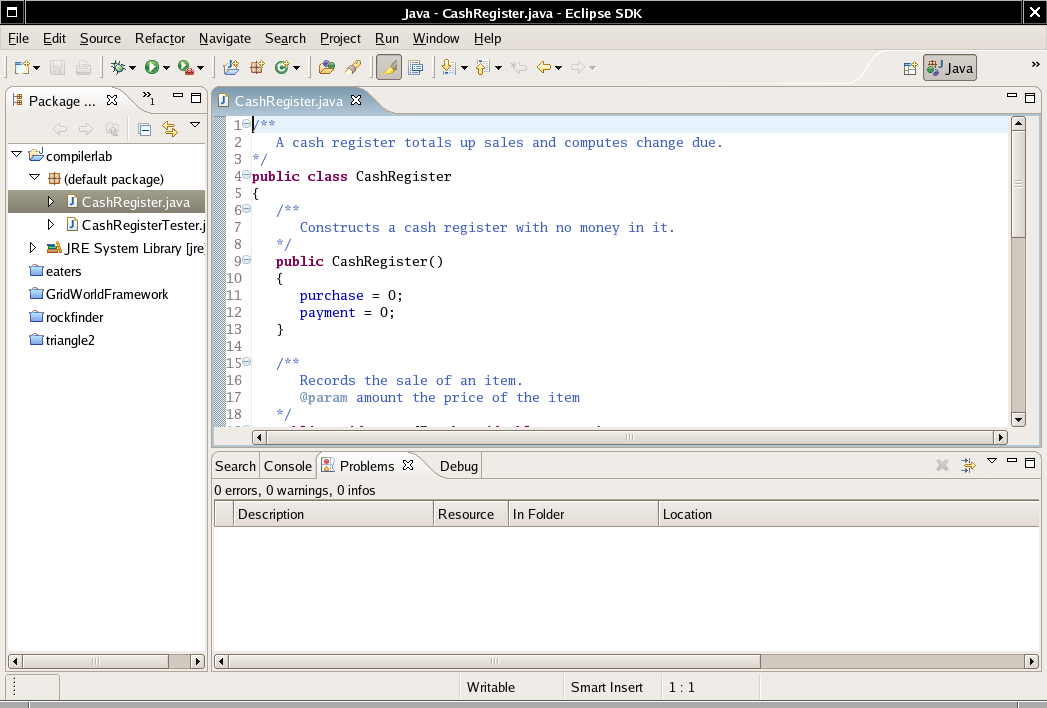Click the green Run button in toolbar
The height and width of the screenshot is (708, 1047).
(x=151, y=68)
